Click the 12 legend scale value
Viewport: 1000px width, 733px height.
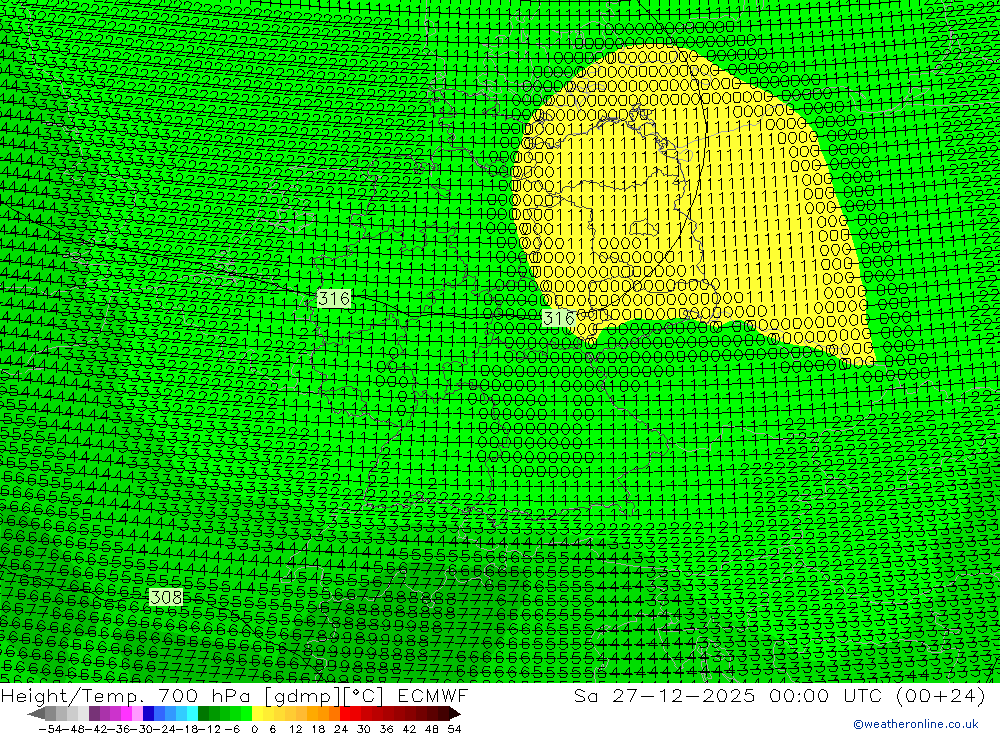[295, 729]
